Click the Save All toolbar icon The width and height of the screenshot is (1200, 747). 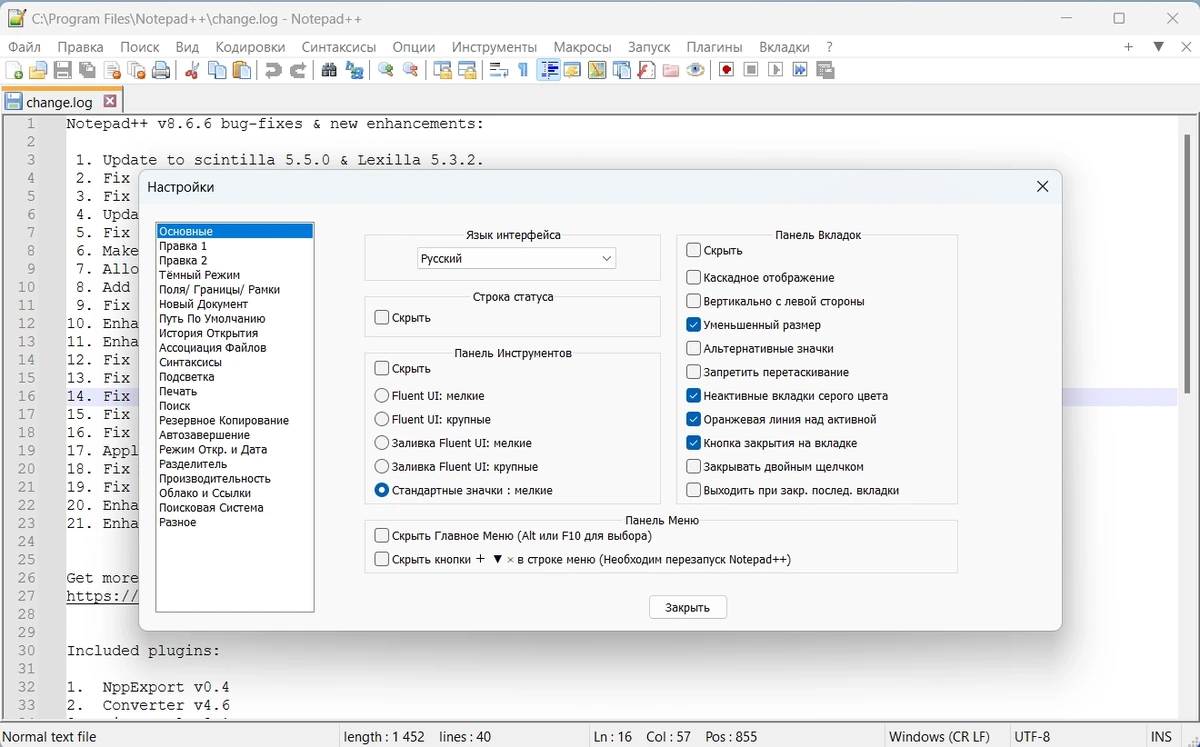point(87,70)
